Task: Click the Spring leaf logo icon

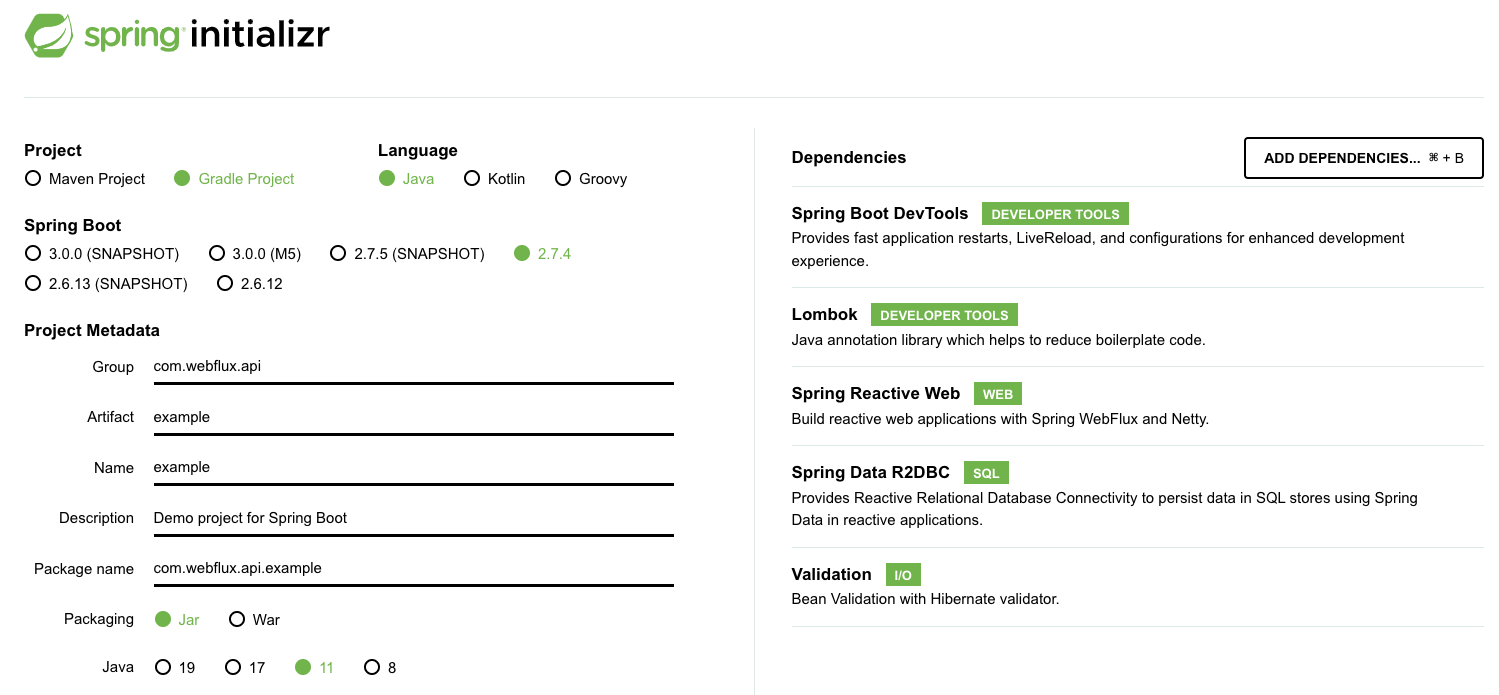Action: click(x=49, y=35)
